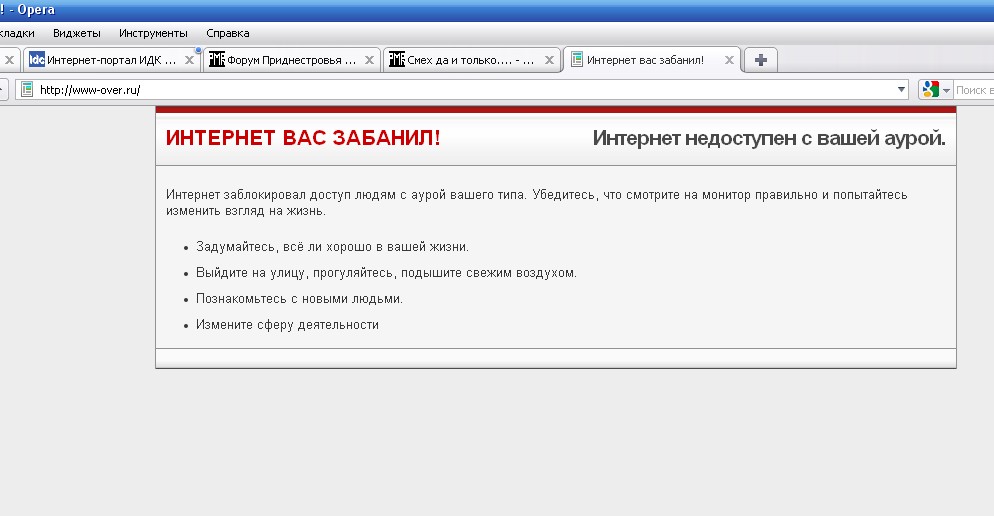Close the Интернет вас забанил! tab
The width and height of the screenshot is (994, 516).
point(729,60)
